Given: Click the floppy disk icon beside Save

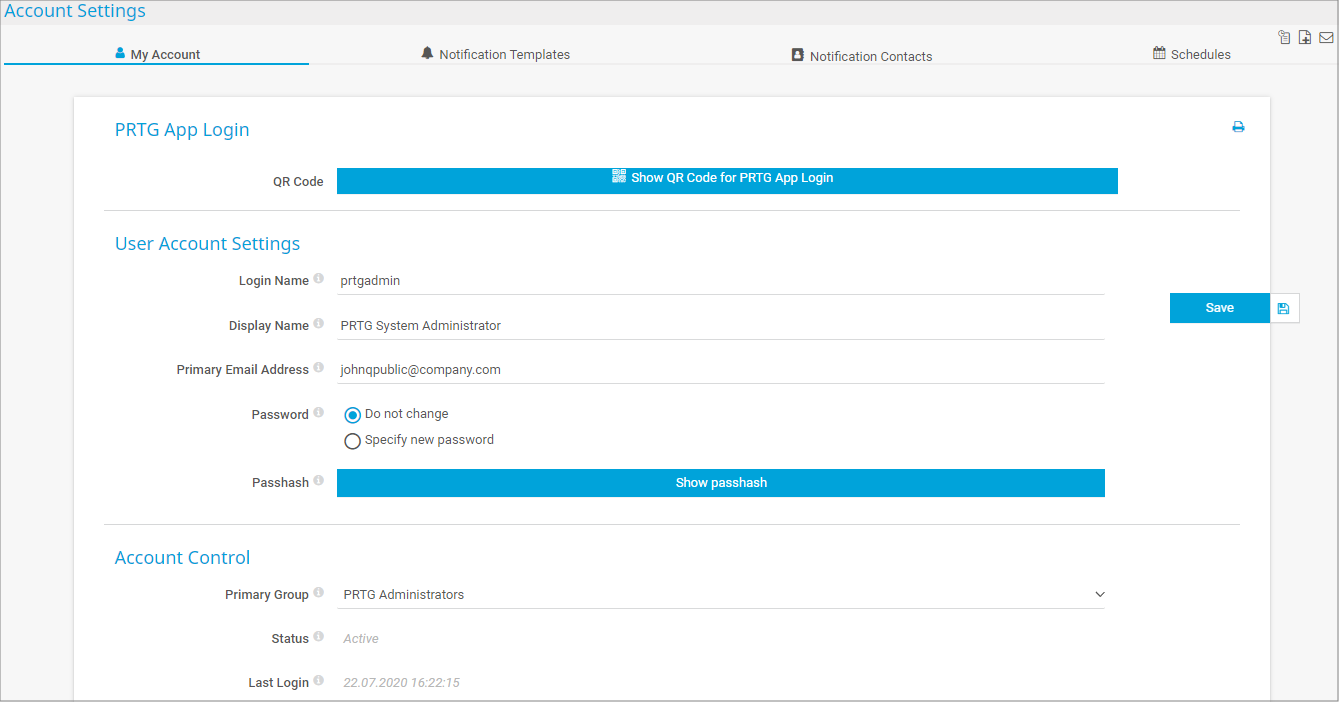Looking at the screenshot, I should tap(1284, 308).
